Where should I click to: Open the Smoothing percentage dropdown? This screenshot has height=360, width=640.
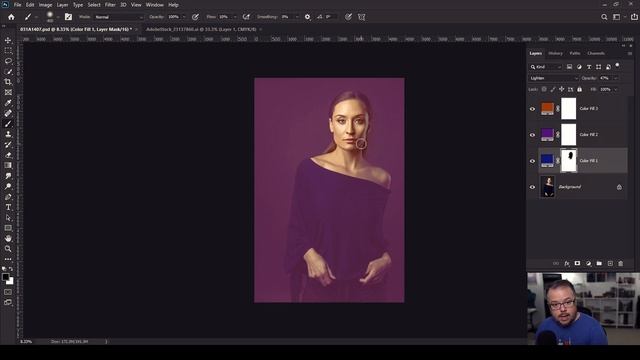pyautogui.click(x=297, y=17)
